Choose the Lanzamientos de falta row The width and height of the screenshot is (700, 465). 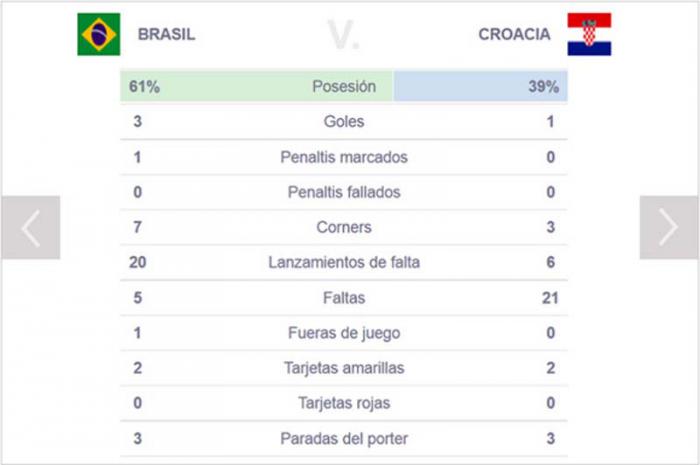[x=344, y=262]
